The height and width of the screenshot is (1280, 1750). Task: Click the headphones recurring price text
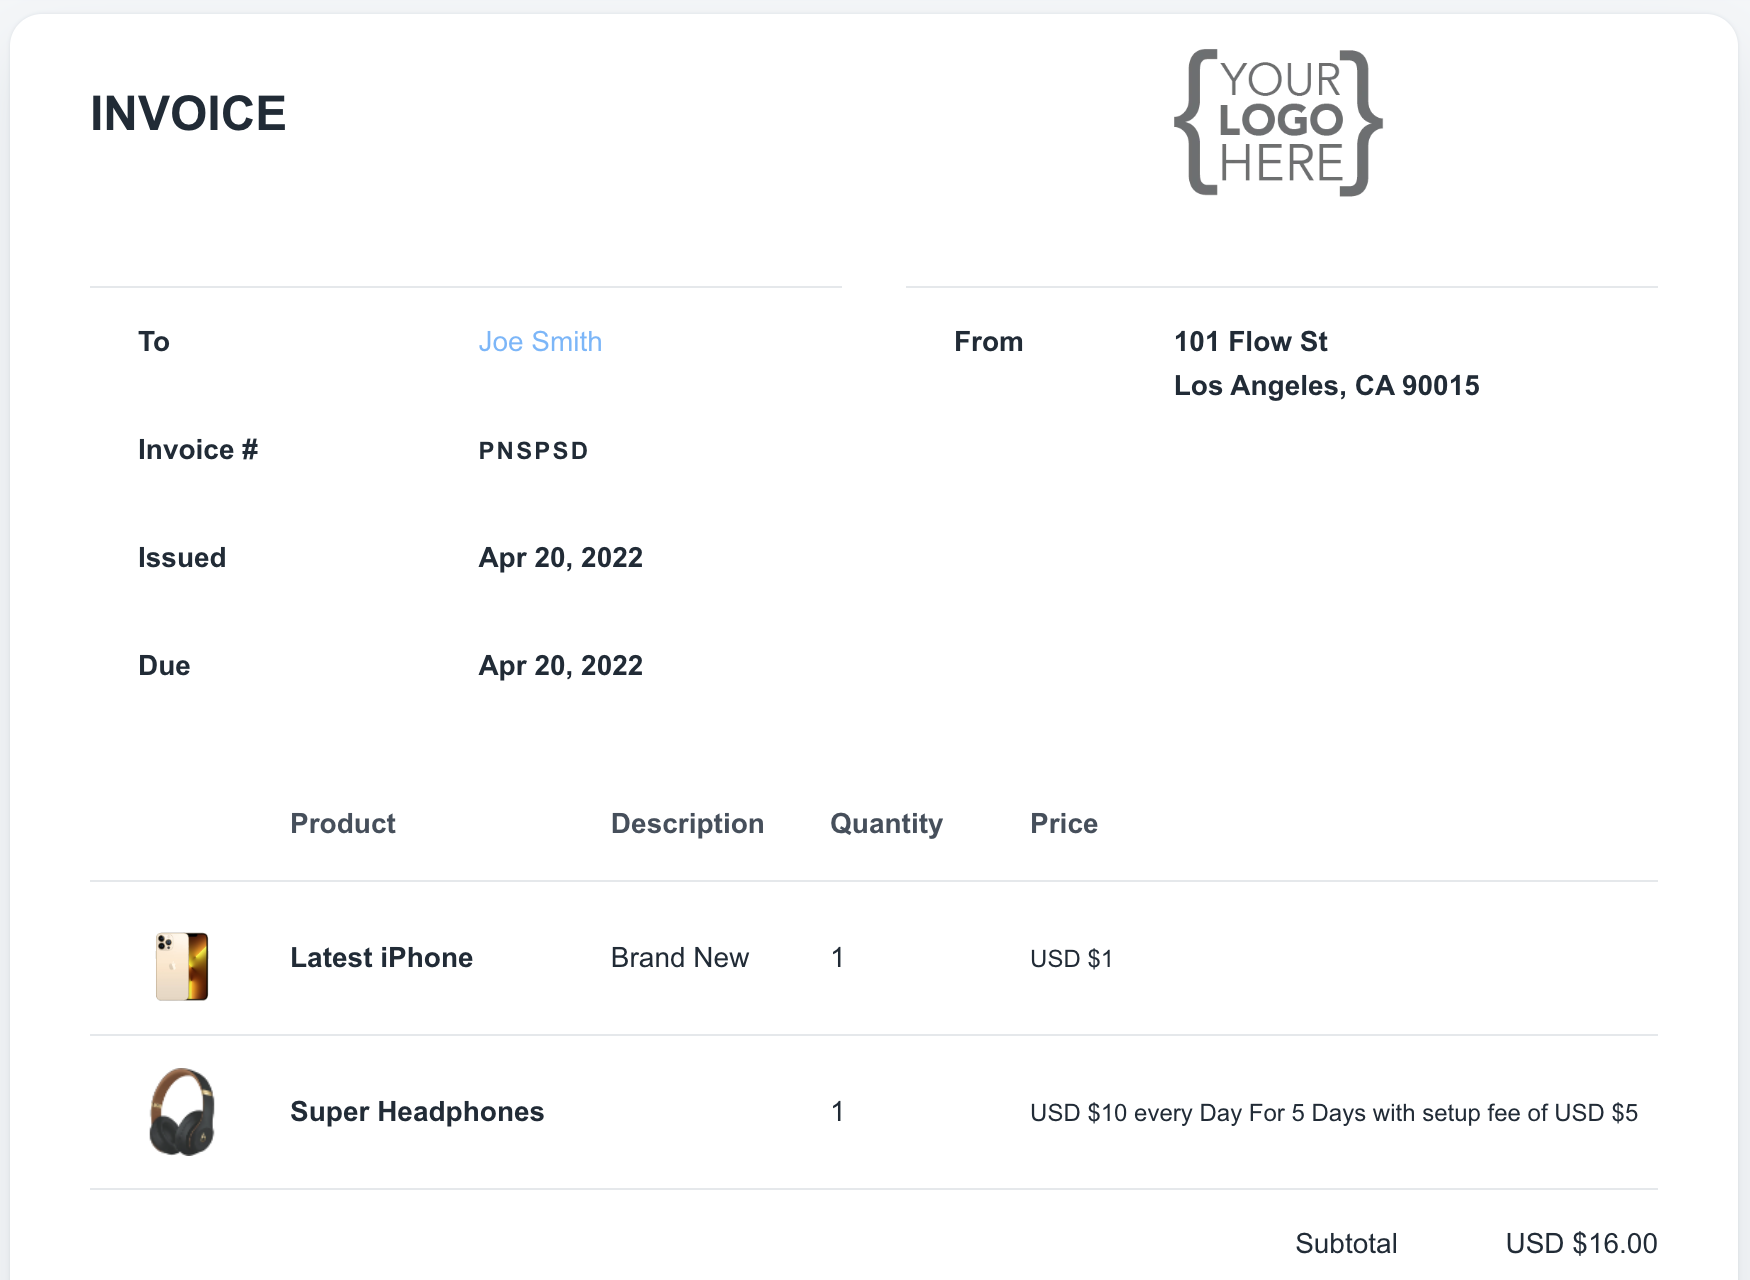click(1334, 1113)
